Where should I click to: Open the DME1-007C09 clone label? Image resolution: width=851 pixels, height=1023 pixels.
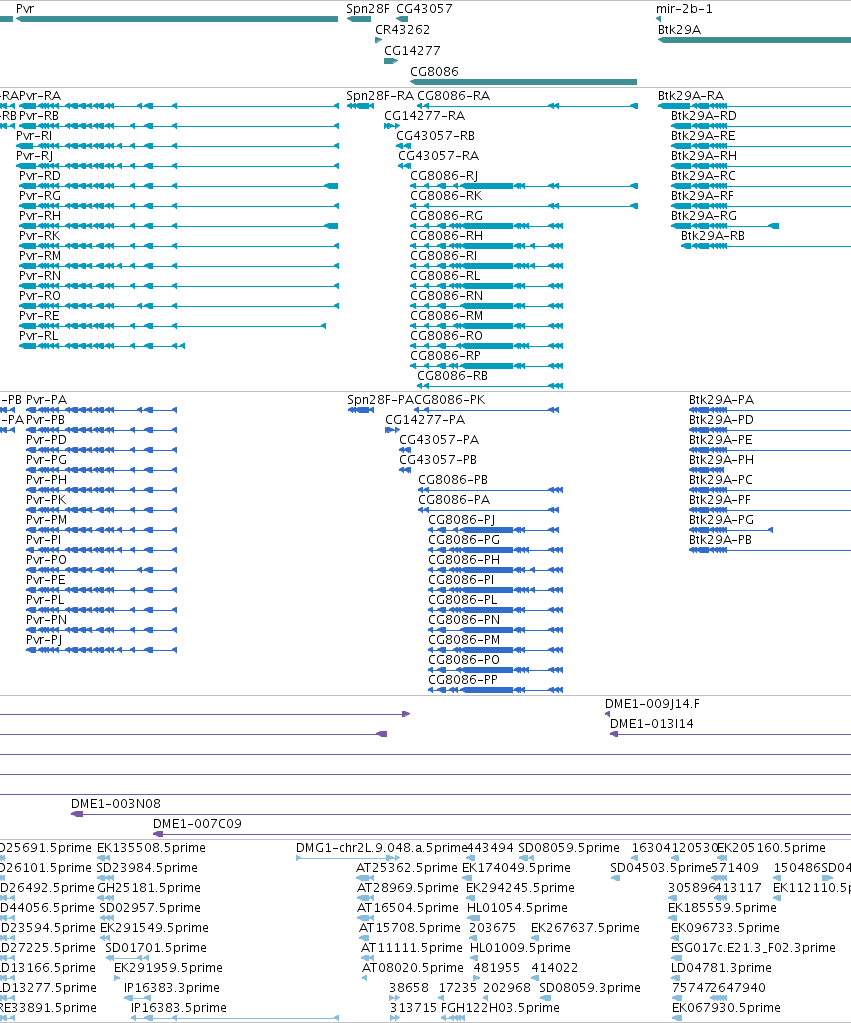pyautogui.click(x=198, y=824)
